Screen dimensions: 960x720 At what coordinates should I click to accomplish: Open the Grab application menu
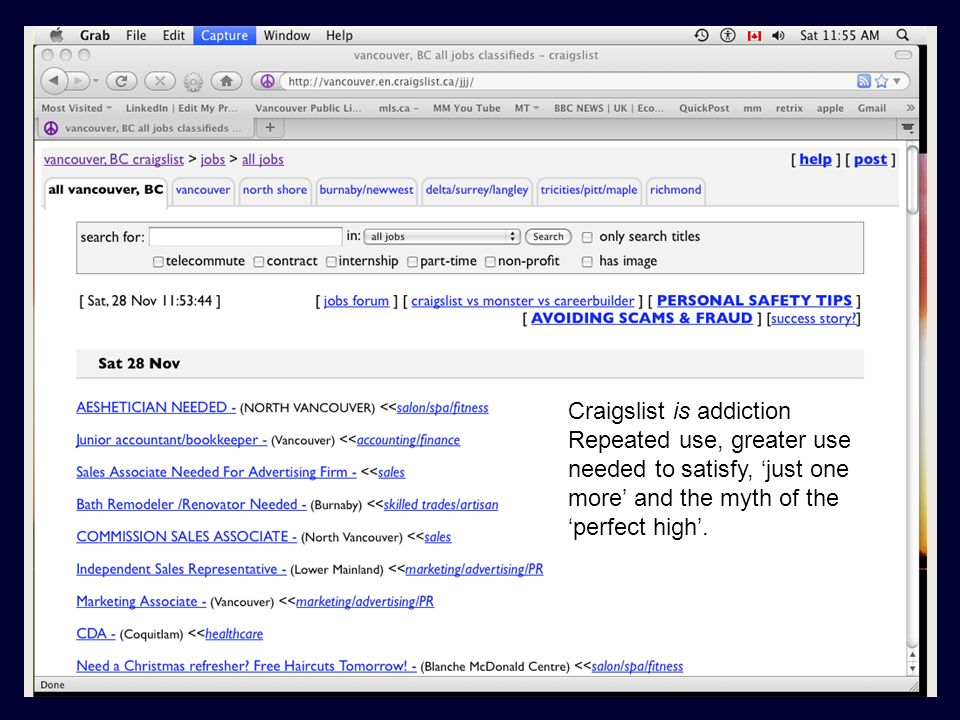pos(94,36)
